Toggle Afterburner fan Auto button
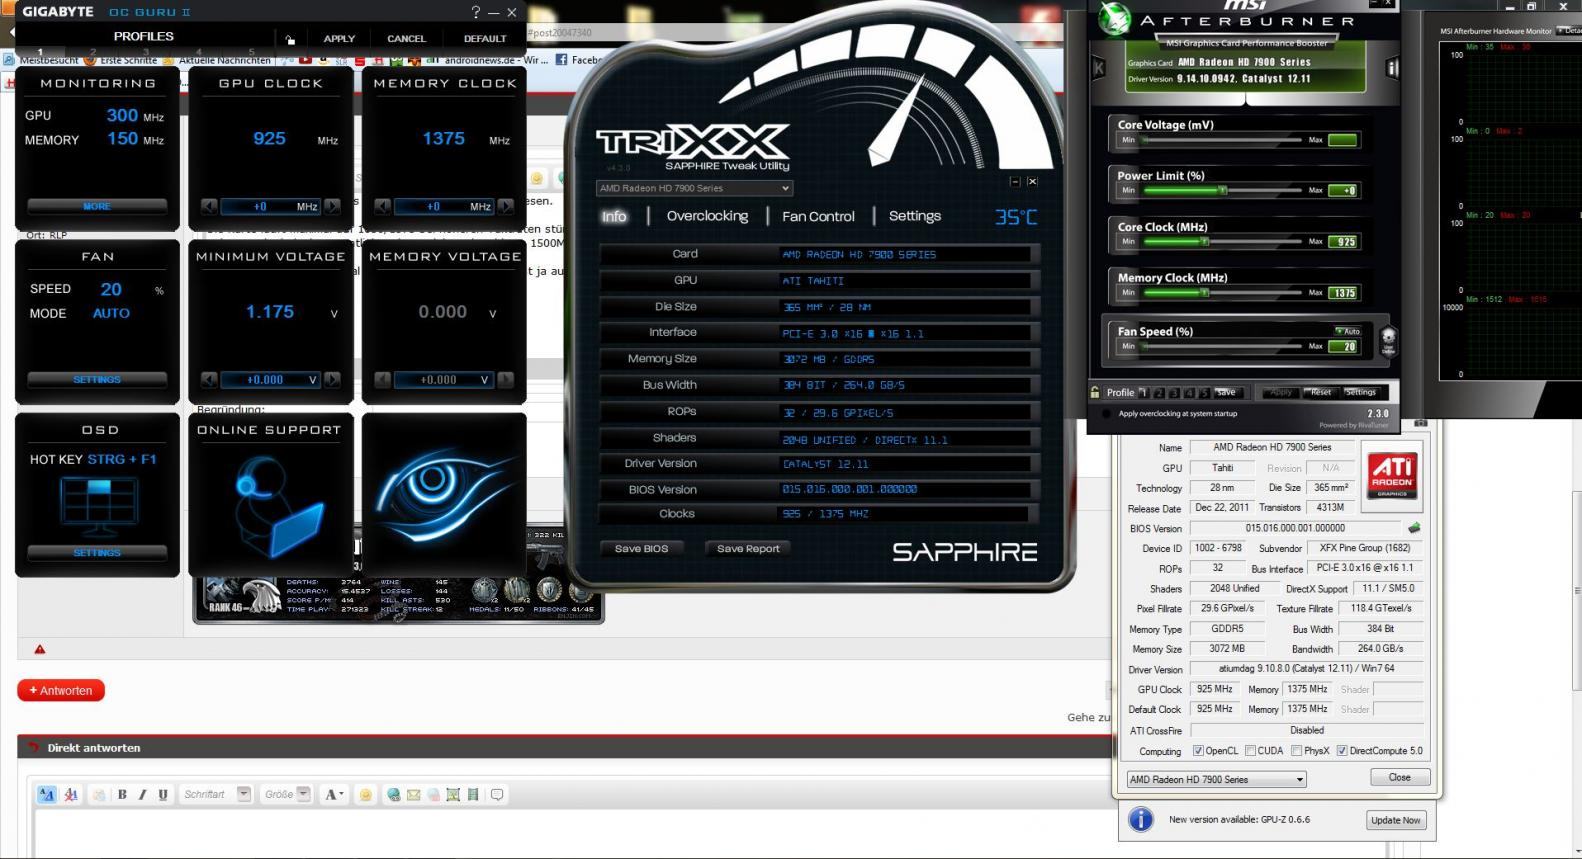Viewport: 1582px width, 859px height. (x=1347, y=331)
